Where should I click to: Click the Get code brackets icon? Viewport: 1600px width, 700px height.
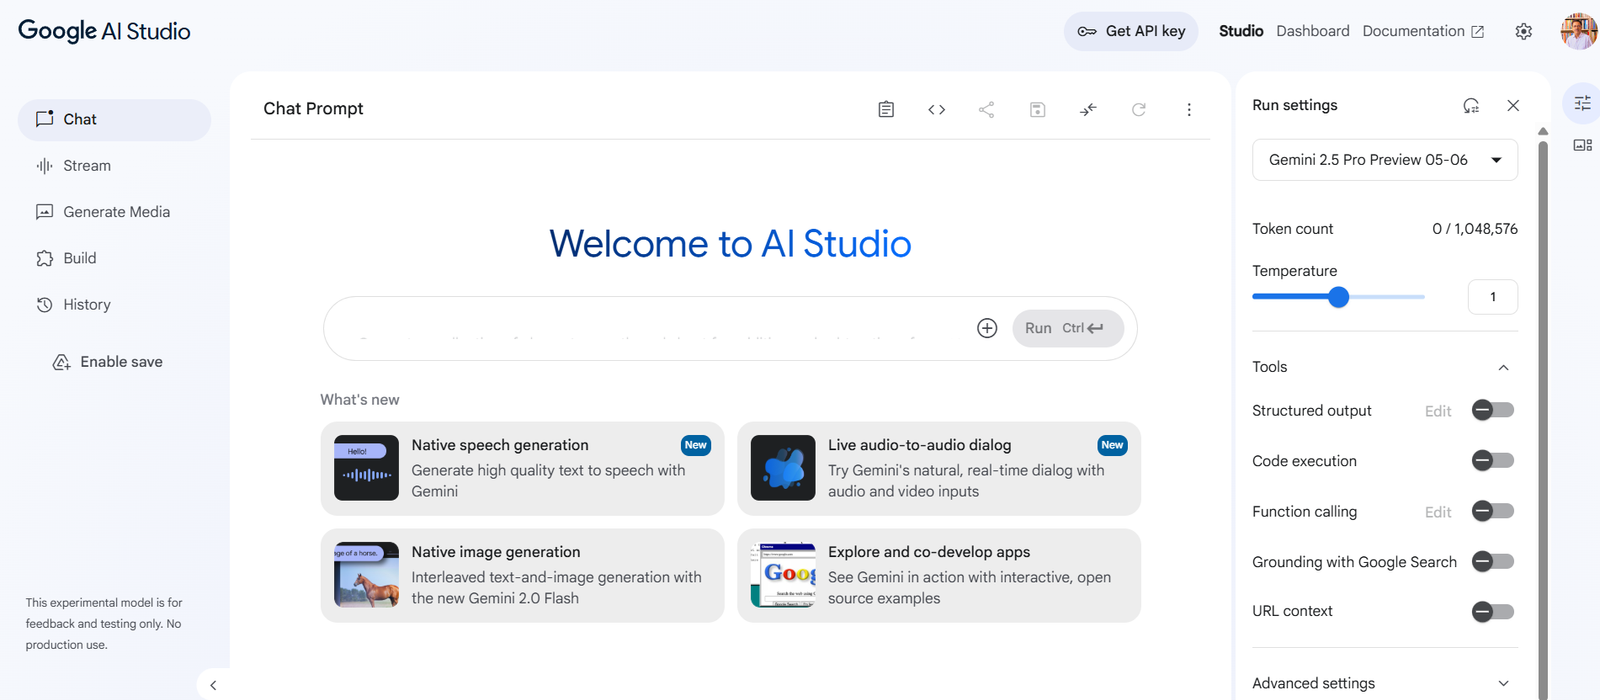click(936, 109)
